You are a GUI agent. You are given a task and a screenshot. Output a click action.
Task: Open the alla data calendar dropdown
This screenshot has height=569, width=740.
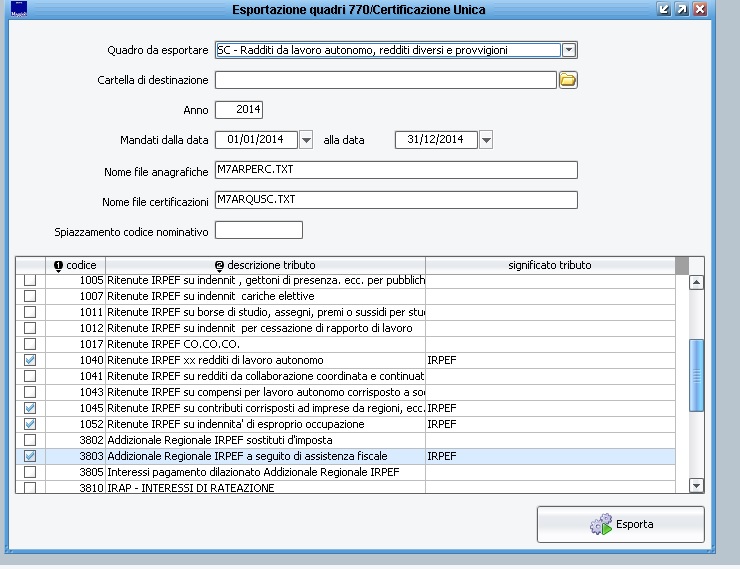tap(486, 140)
